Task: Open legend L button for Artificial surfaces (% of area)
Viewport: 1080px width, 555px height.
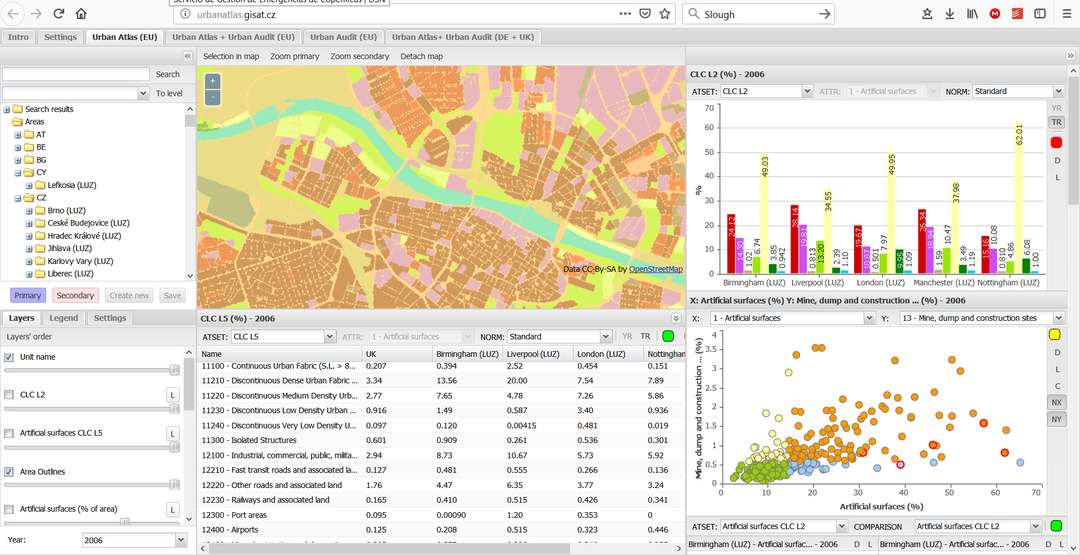Action: pyautogui.click(x=172, y=510)
